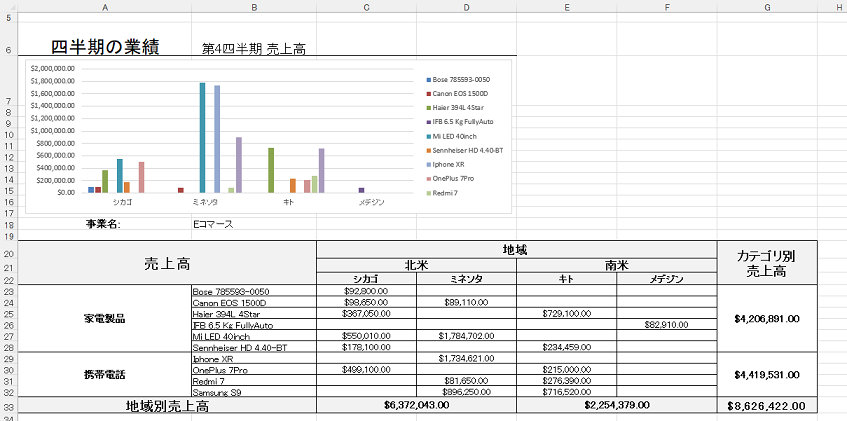Click the メデジン column header in table
This screenshot has width=847, height=421.
(667, 279)
